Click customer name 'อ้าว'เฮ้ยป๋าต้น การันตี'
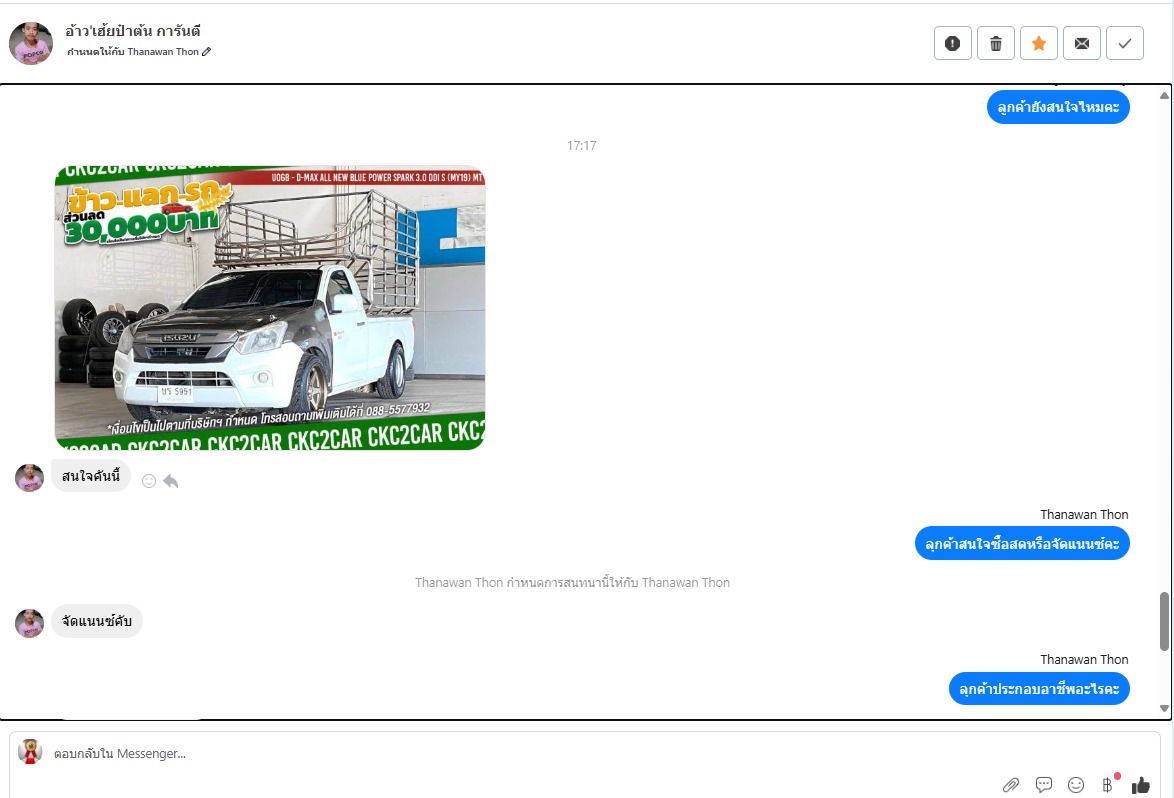 (x=133, y=31)
